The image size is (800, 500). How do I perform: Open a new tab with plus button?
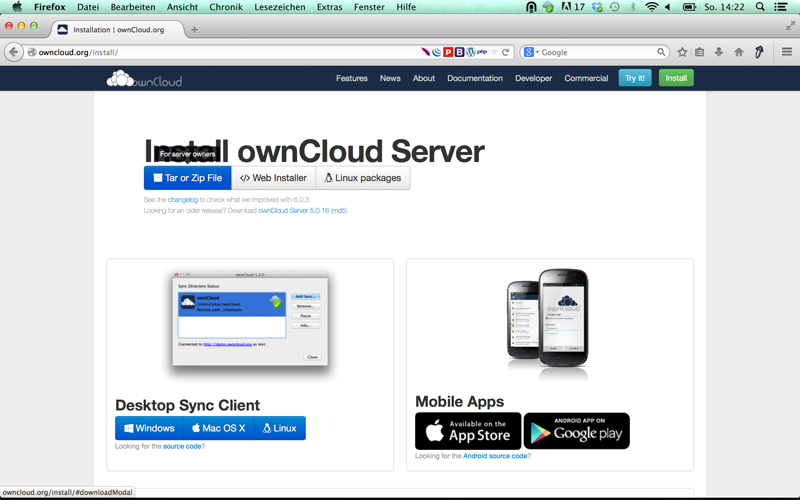pos(194,30)
